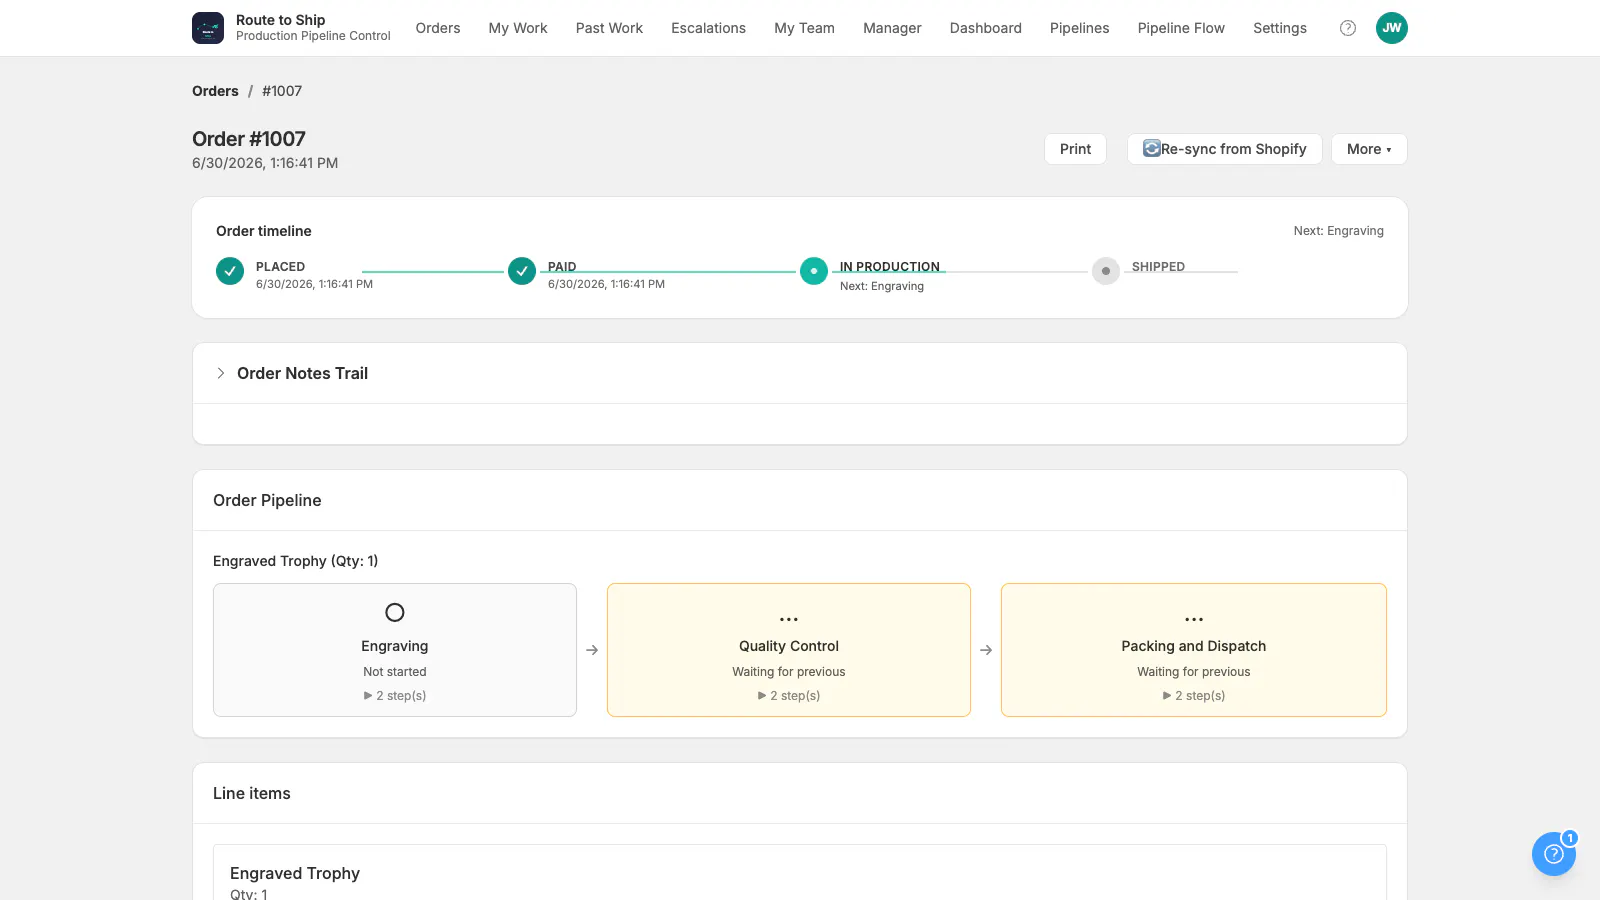Click the Orders breadcrumb link

tap(215, 91)
